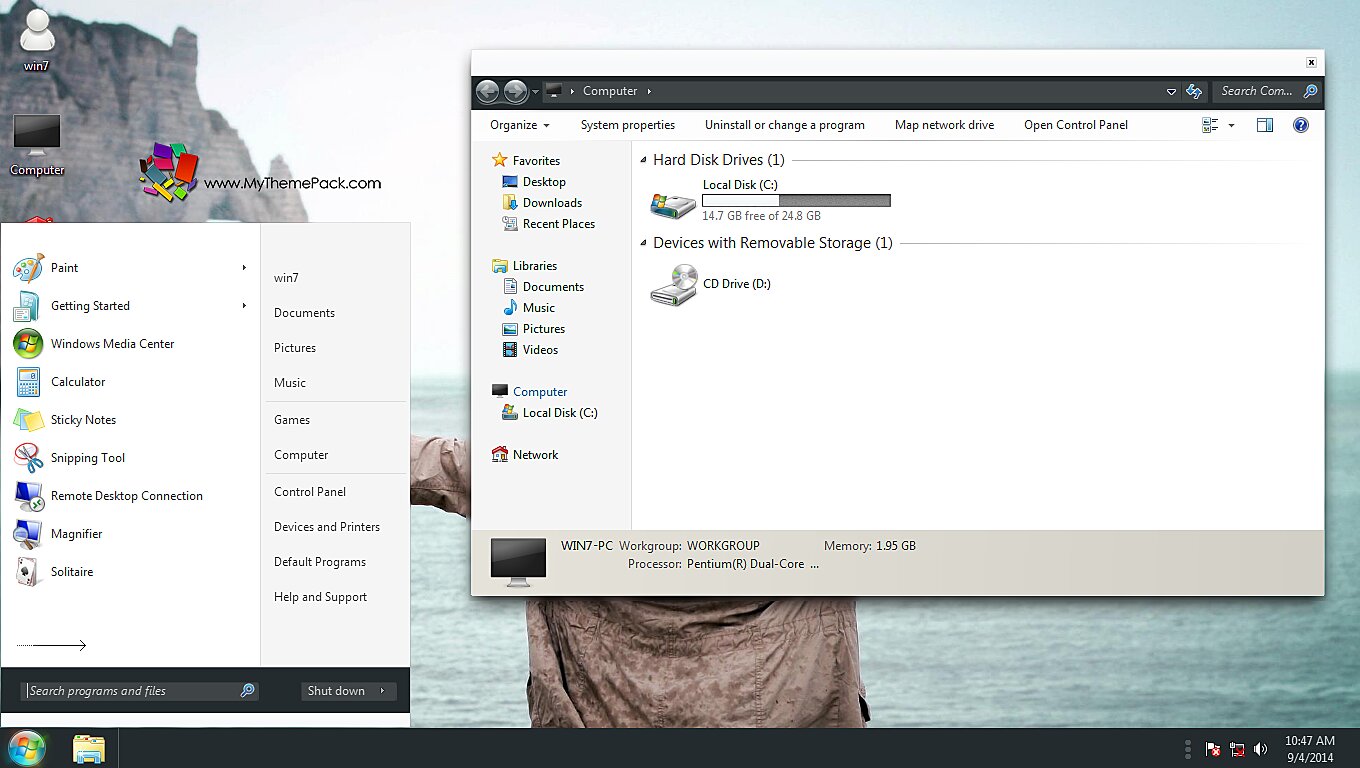1360x768 pixels.
Task: Open Documents from the Start menu
Action: tap(304, 313)
